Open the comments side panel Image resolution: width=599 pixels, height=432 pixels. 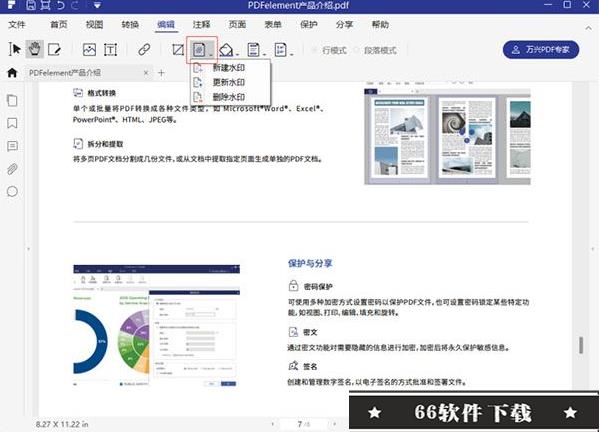pyautogui.click(x=12, y=146)
